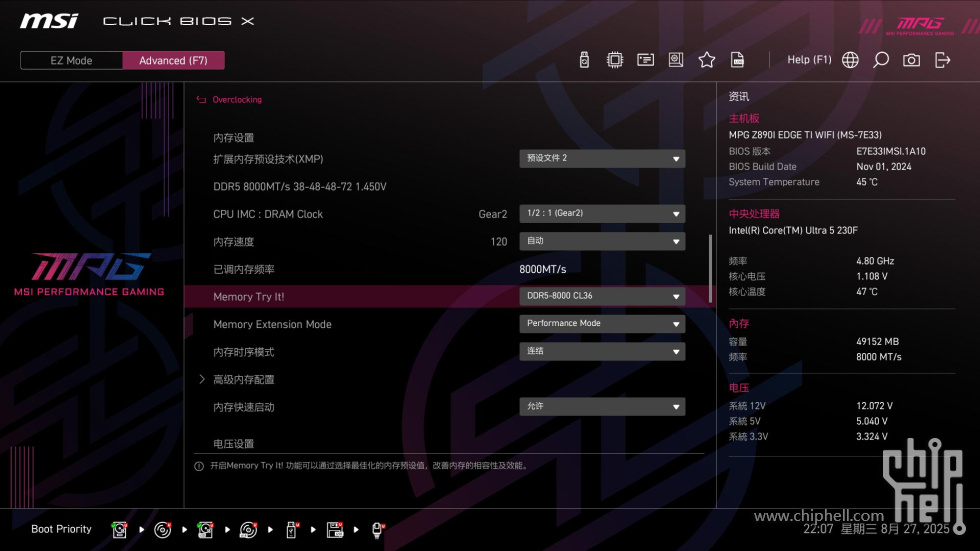Take a screenshot with camera icon
This screenshot has width=980, height=551.
911,60
